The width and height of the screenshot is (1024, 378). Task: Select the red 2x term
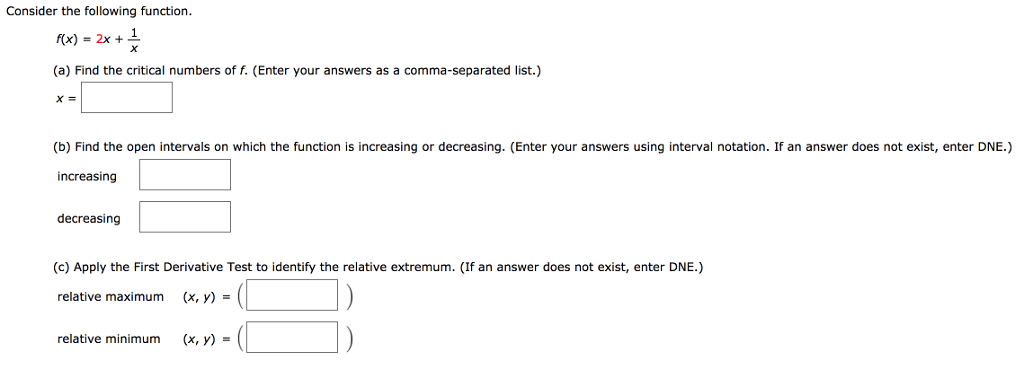click(103, 39)
